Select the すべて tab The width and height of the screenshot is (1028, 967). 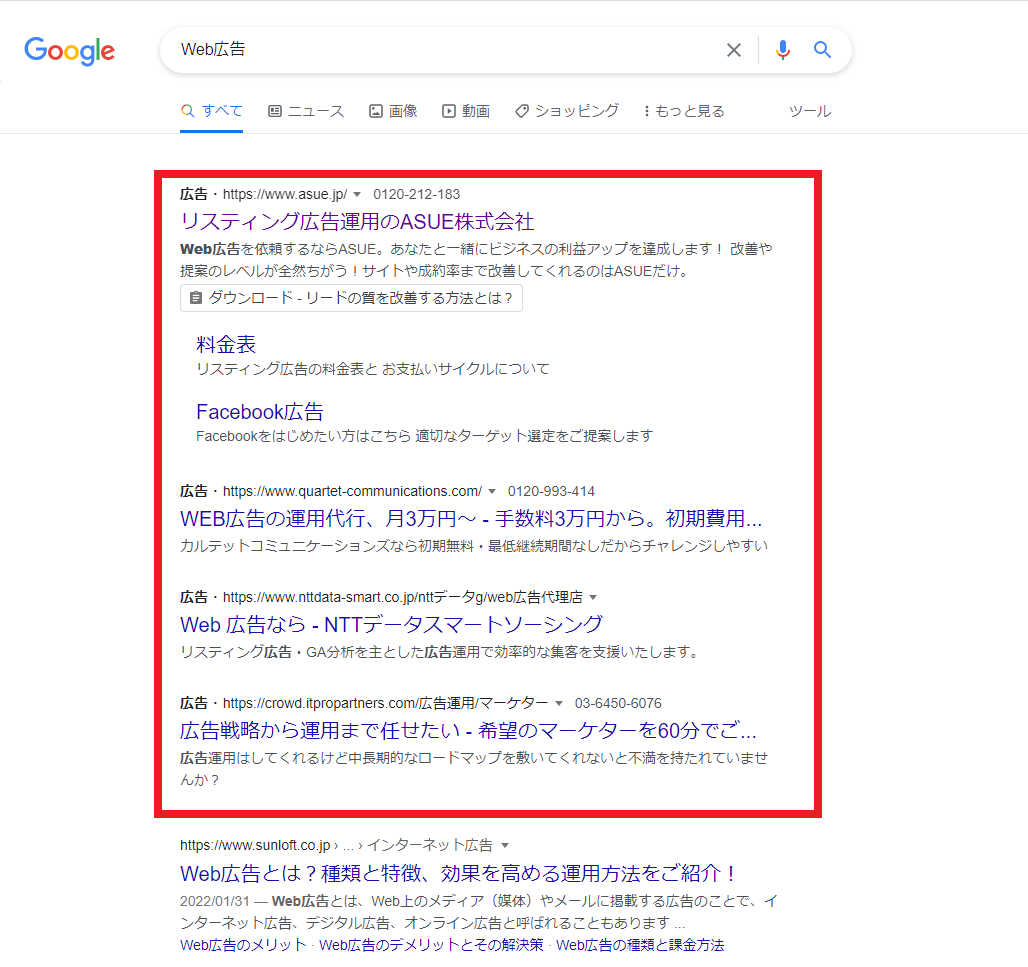tap(212, 111)
